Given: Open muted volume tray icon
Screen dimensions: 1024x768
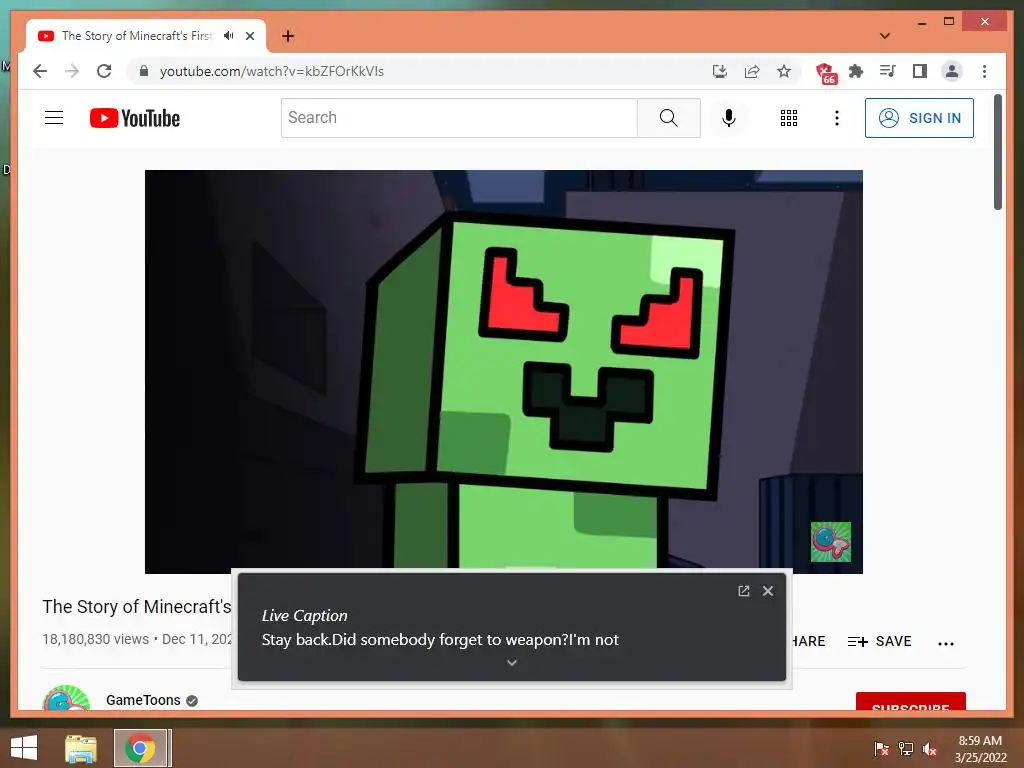Looking at the screenshot, I should [x=930, y=749].
